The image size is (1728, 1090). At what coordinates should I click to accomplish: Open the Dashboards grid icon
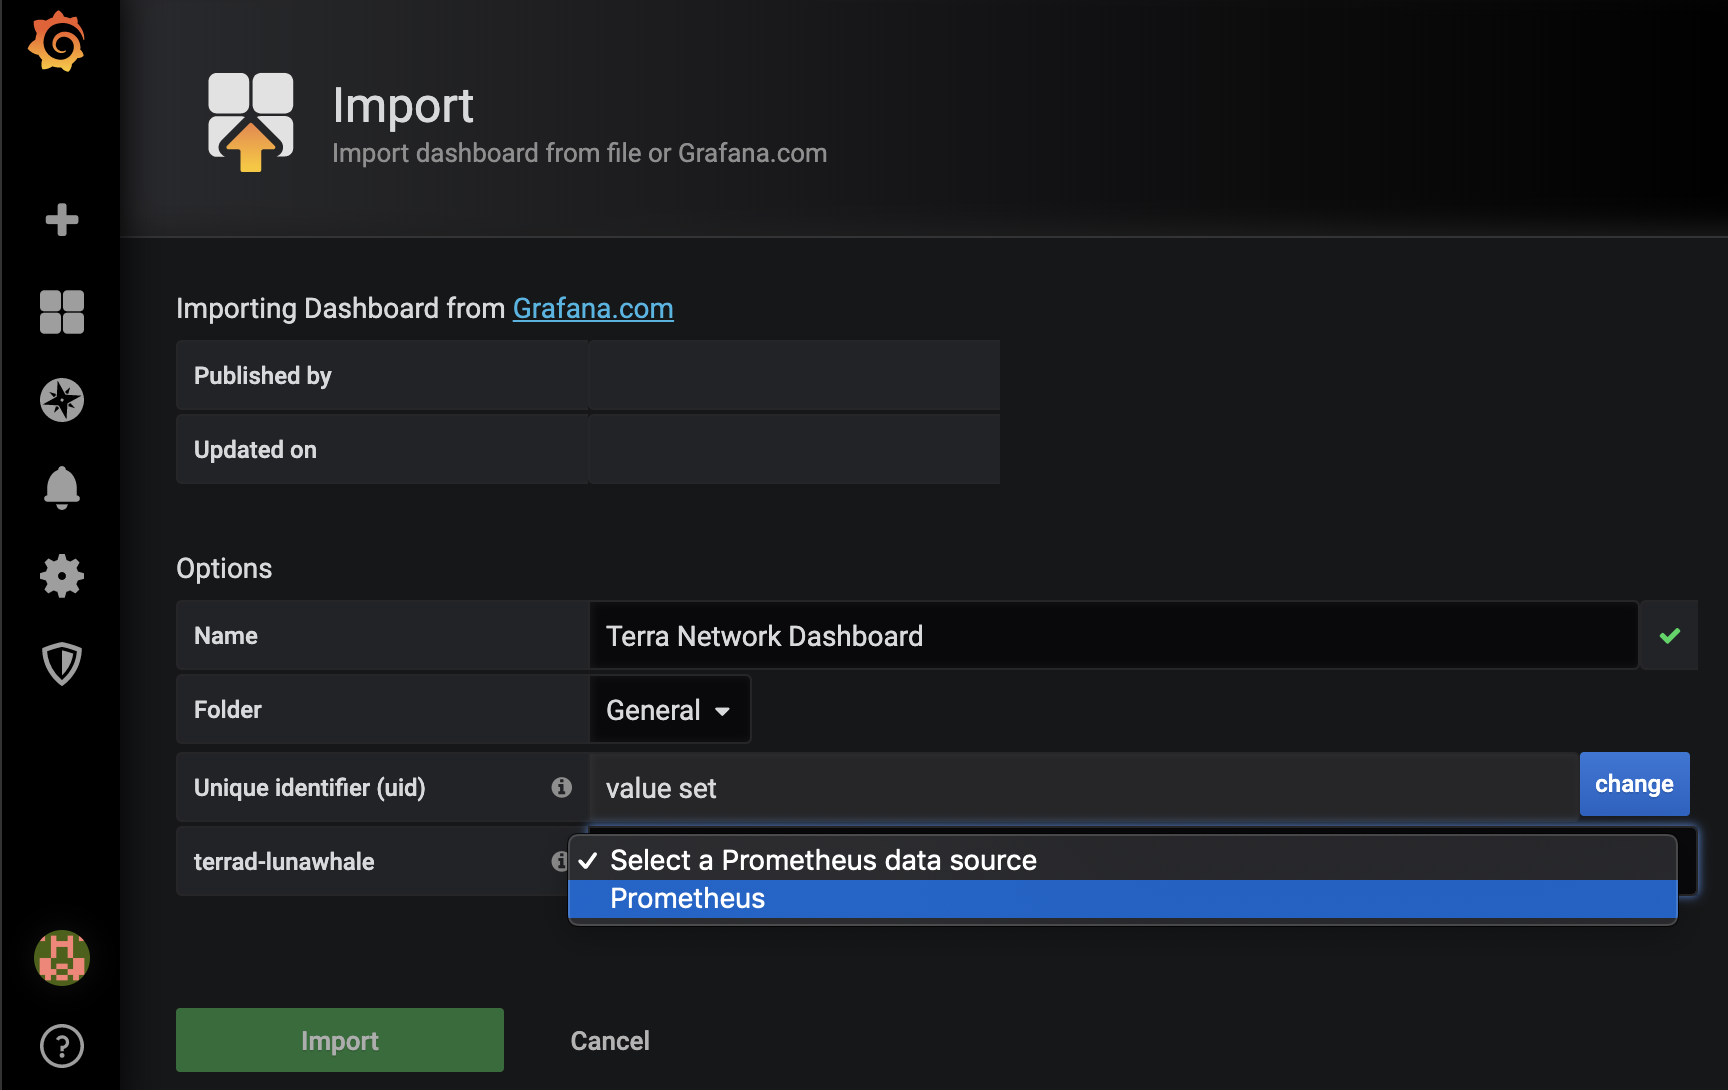tap(62, 312)
